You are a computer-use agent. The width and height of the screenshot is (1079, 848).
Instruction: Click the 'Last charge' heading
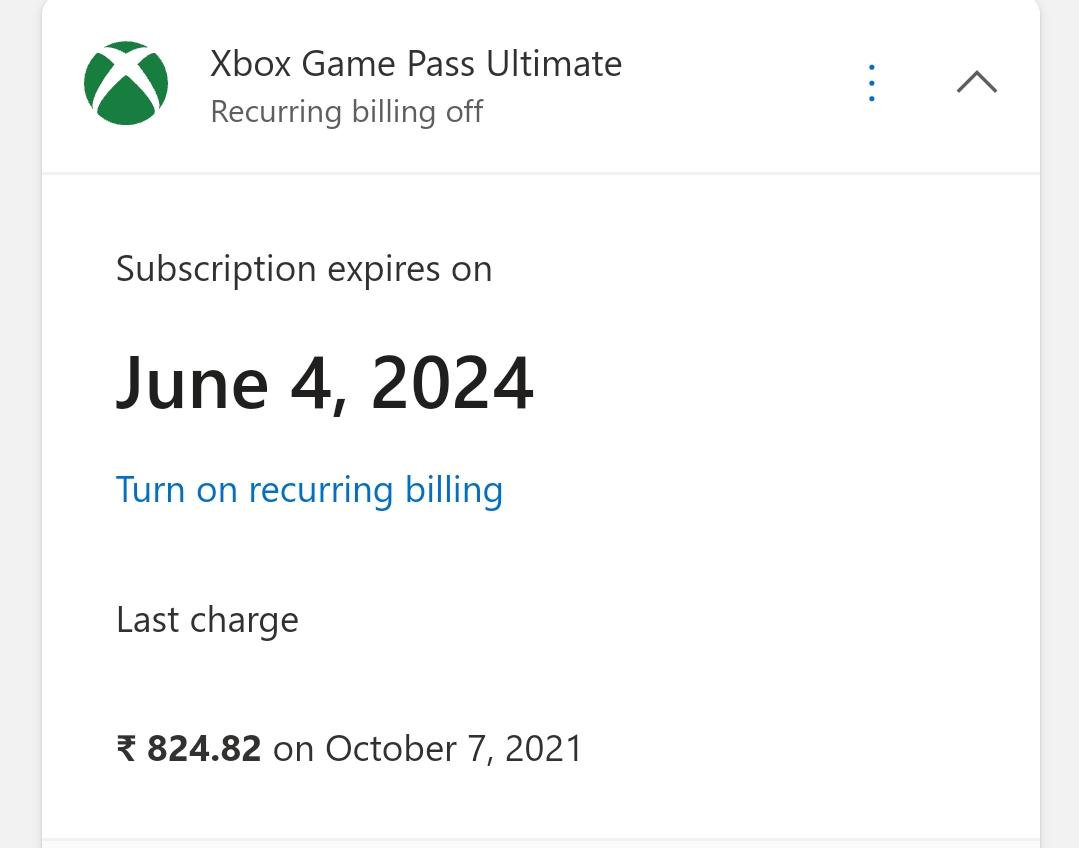(x=207, y=620)
